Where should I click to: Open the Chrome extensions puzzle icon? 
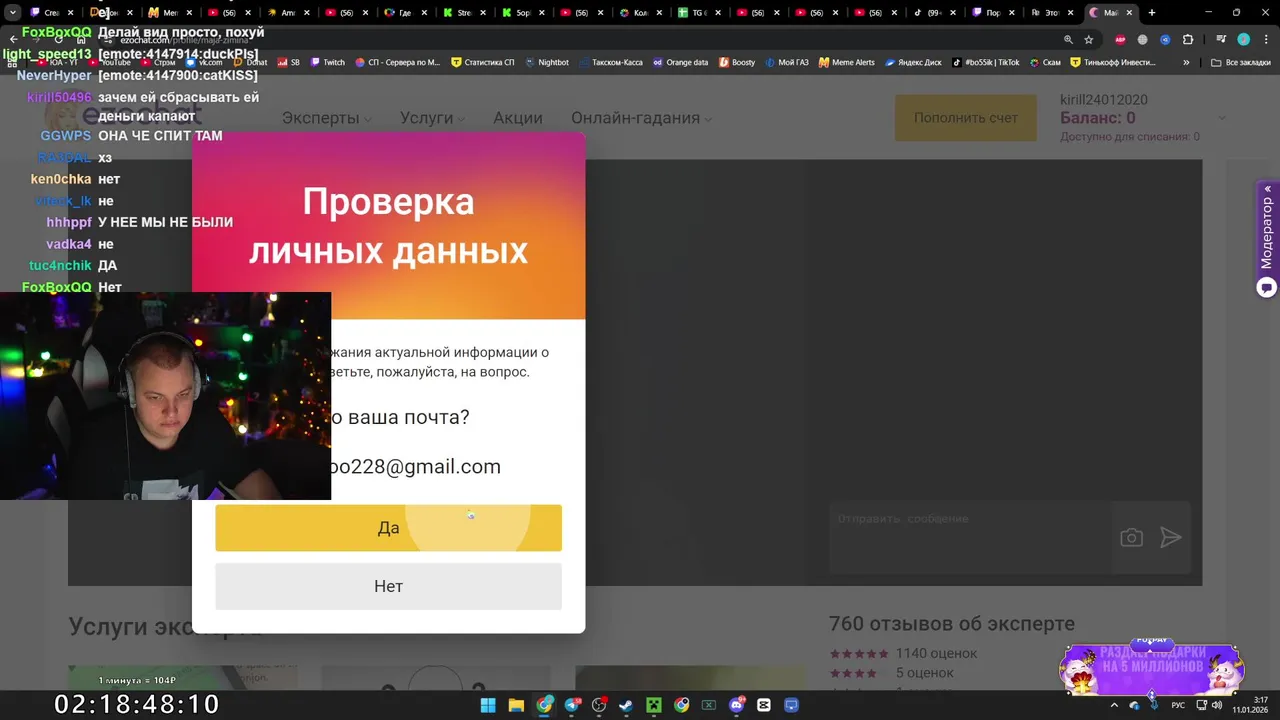pos(1188,40)
